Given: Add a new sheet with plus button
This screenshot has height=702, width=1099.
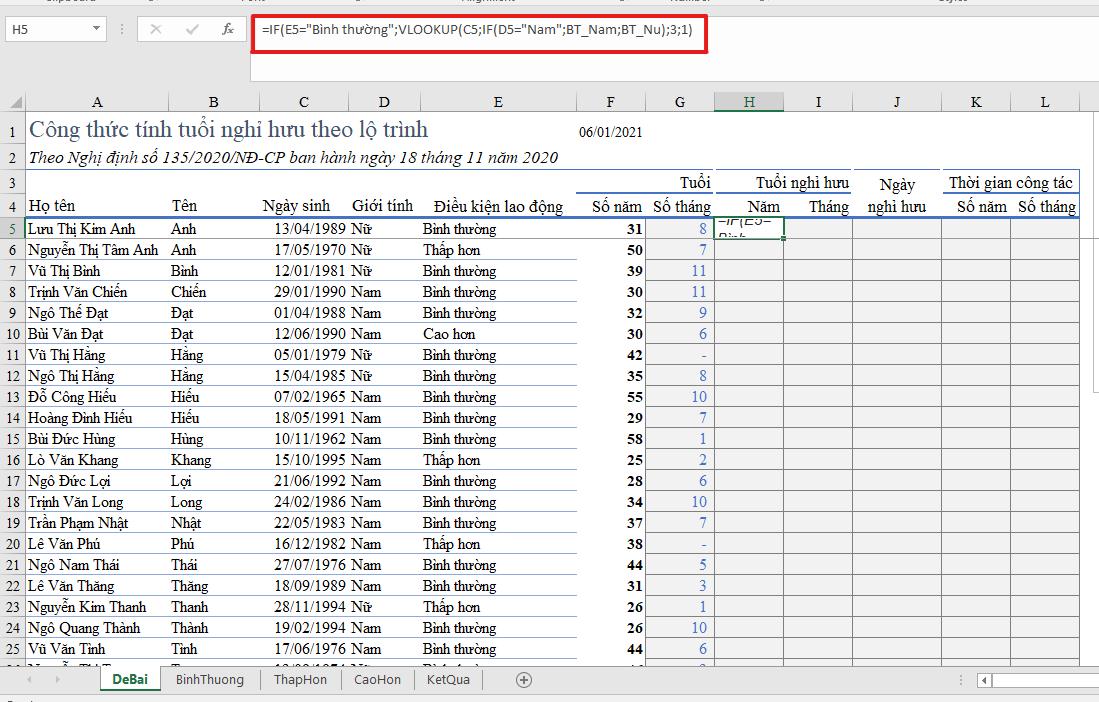Looking at the screenshot, I should [x=523, y=680].
